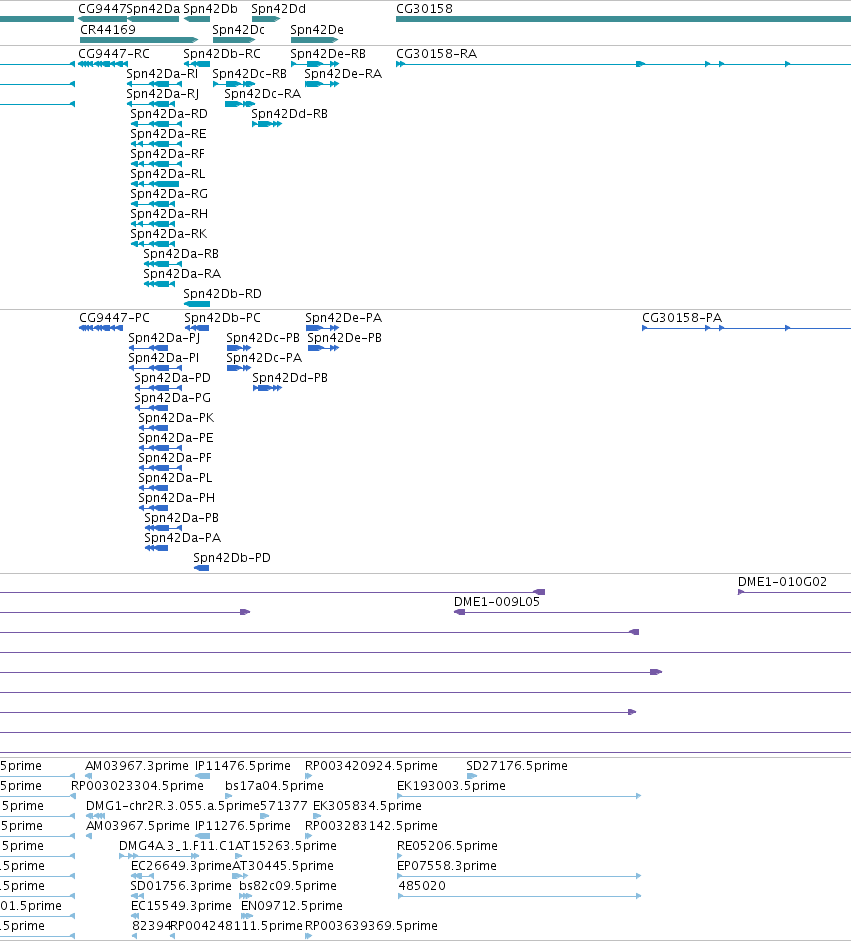Click EST RP003639369.5prime

click(x=371, y=925)
